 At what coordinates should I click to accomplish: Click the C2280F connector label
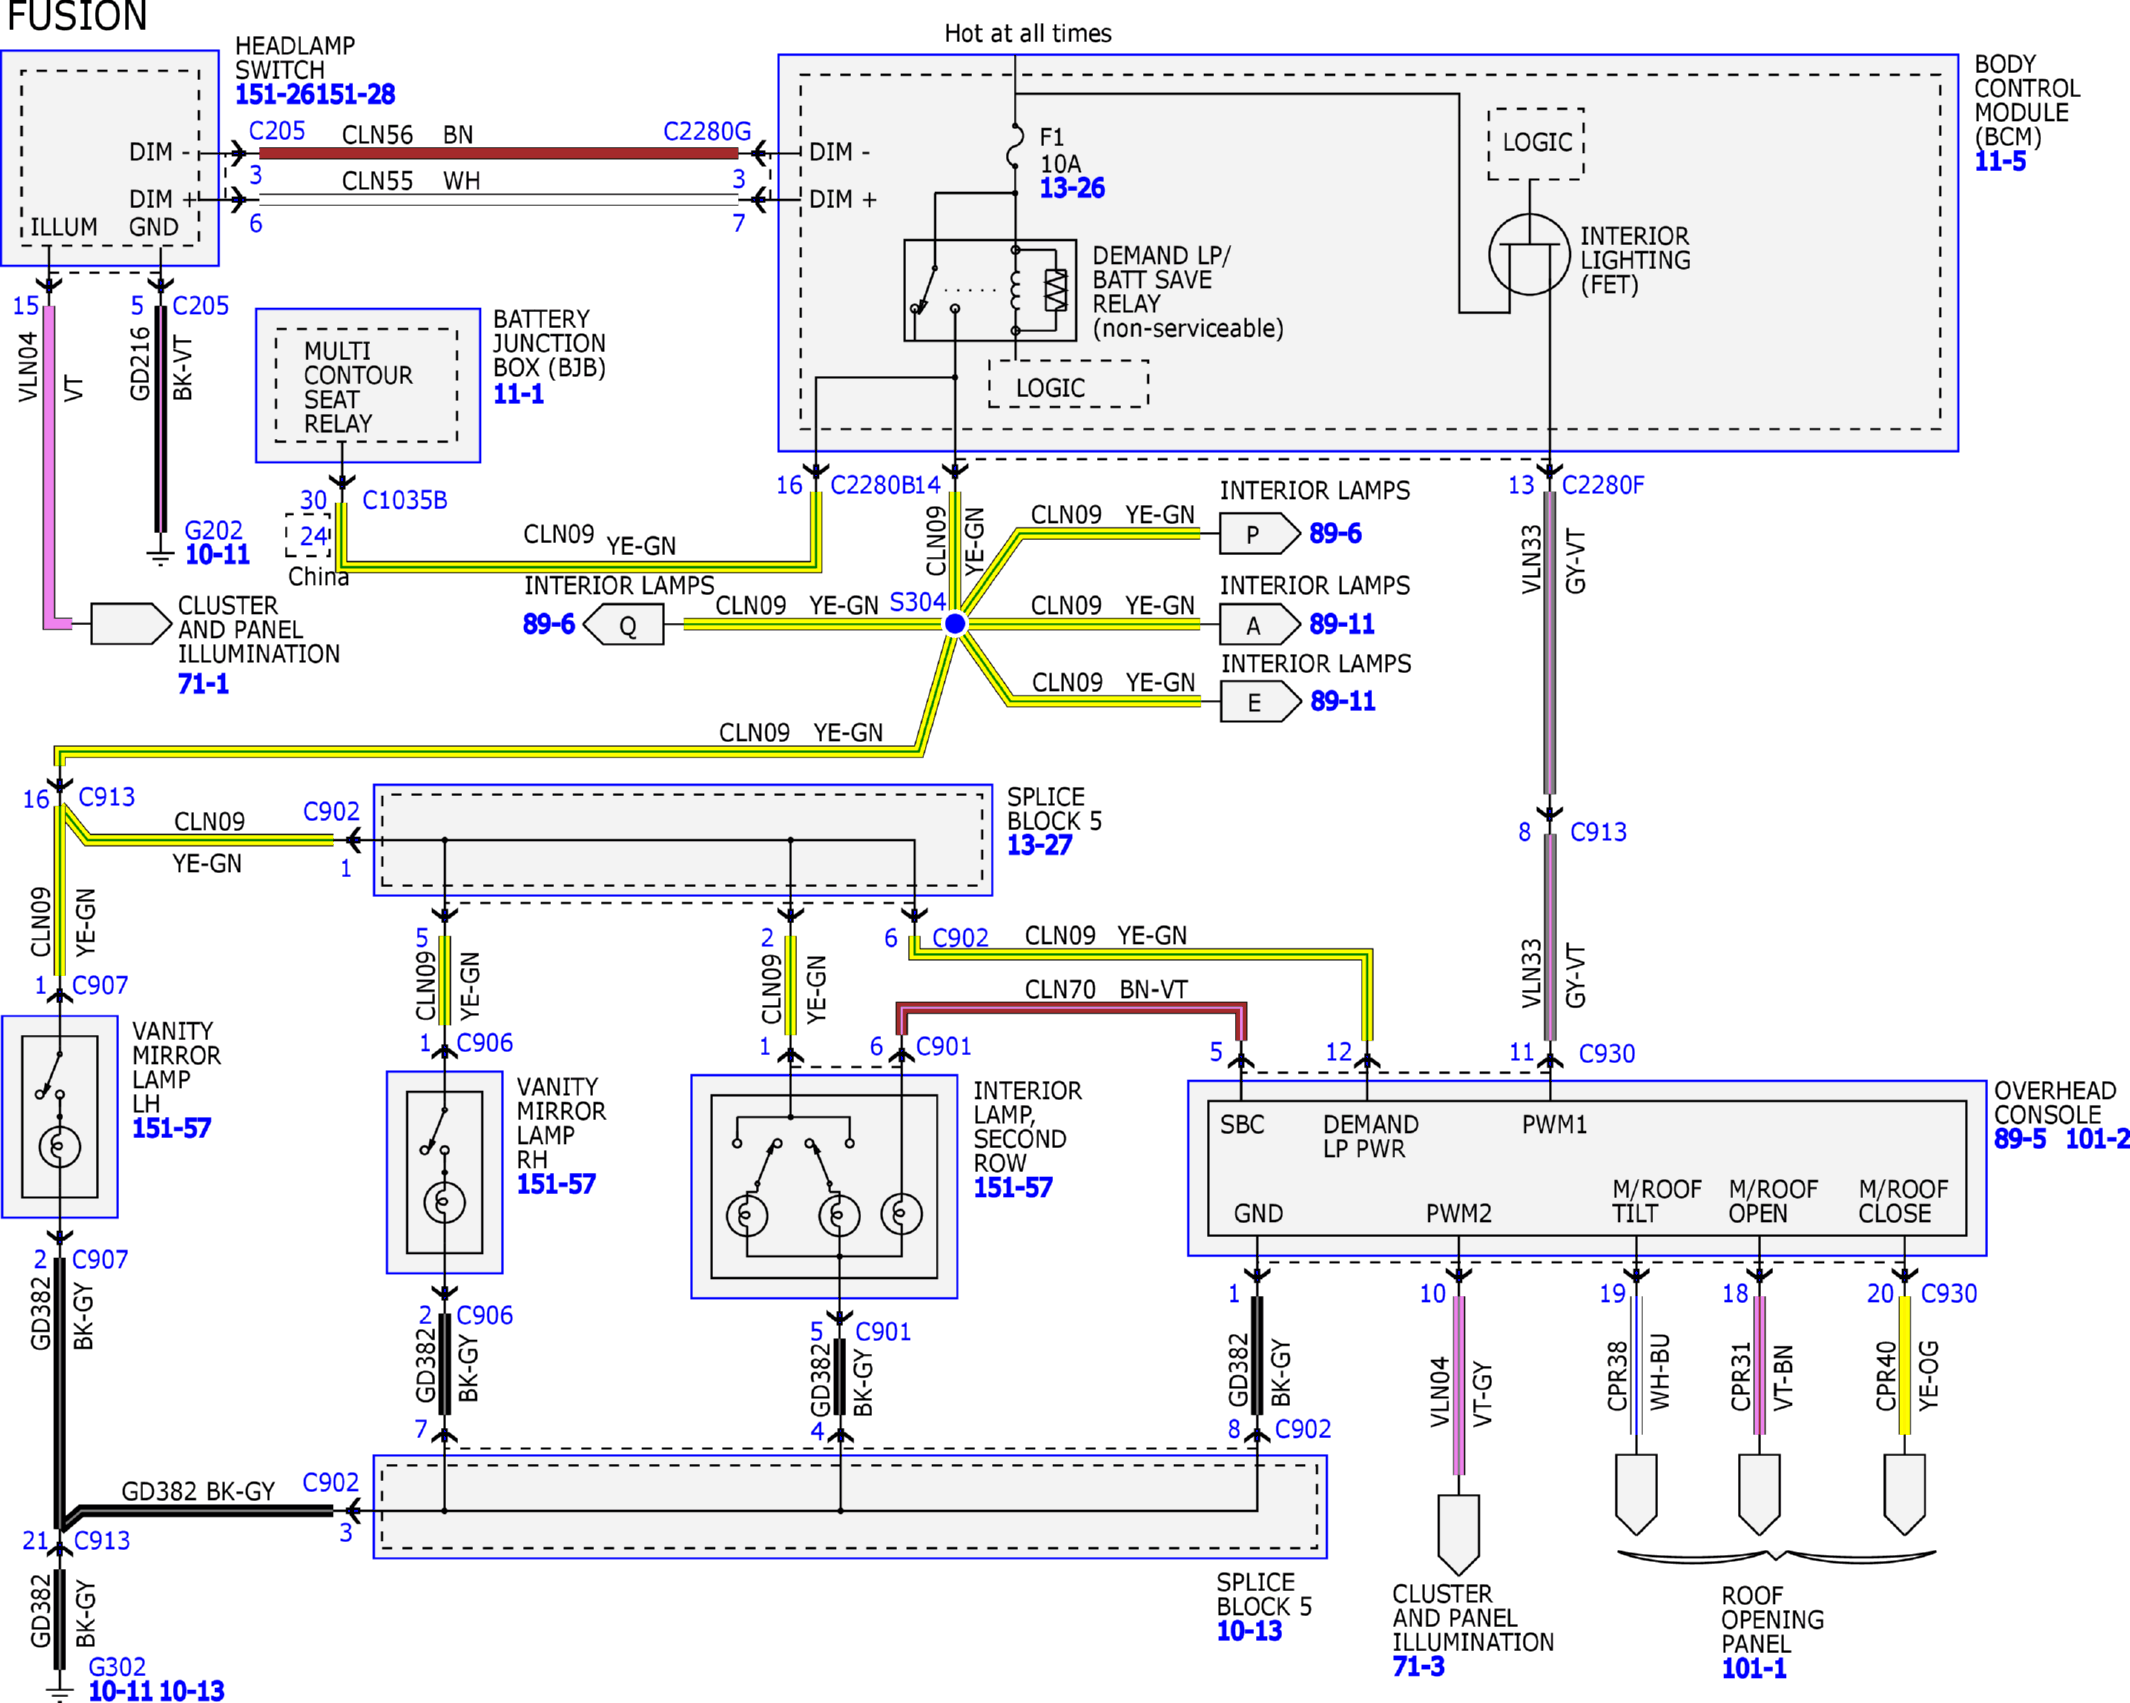point(1603,486)
